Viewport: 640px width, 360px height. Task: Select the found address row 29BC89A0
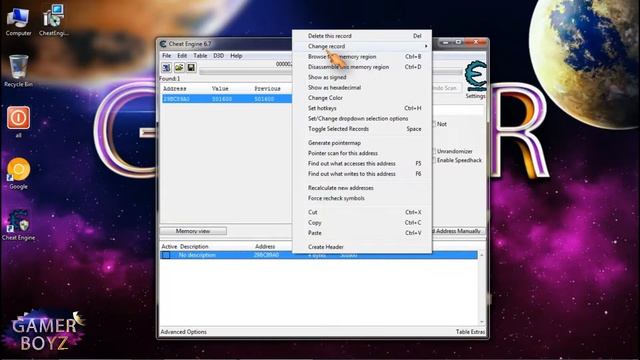tap(227, 99)
